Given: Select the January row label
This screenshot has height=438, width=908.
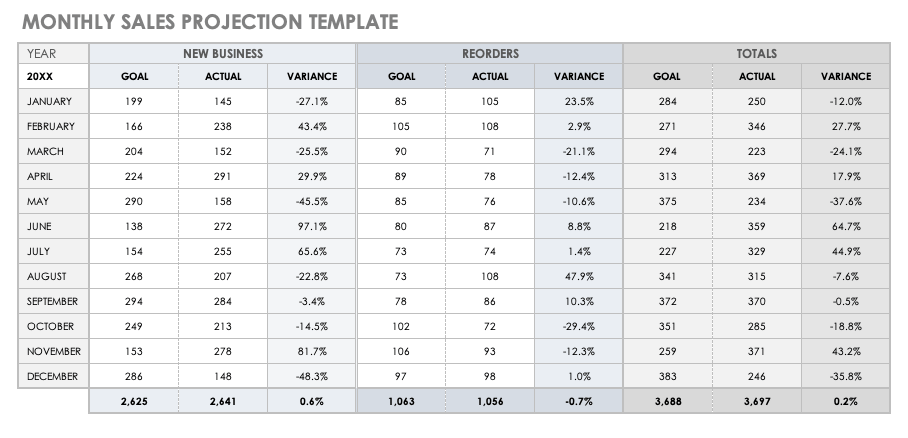Looking at the screenshot, I should point(53,101).
